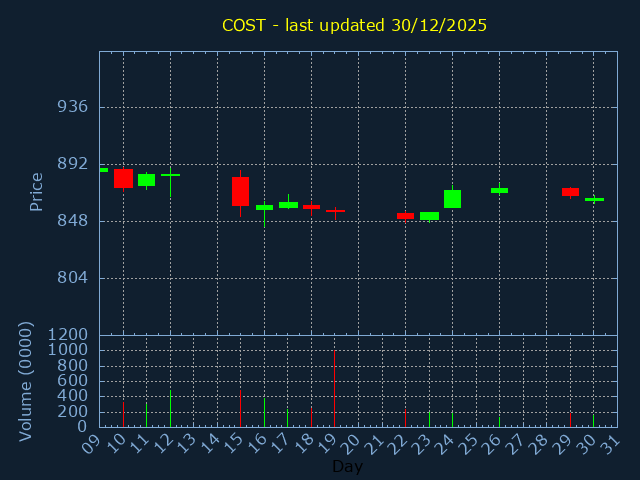640x480 pixels.
Task: Click the 'Day' axis title
Action: (347, 466)
